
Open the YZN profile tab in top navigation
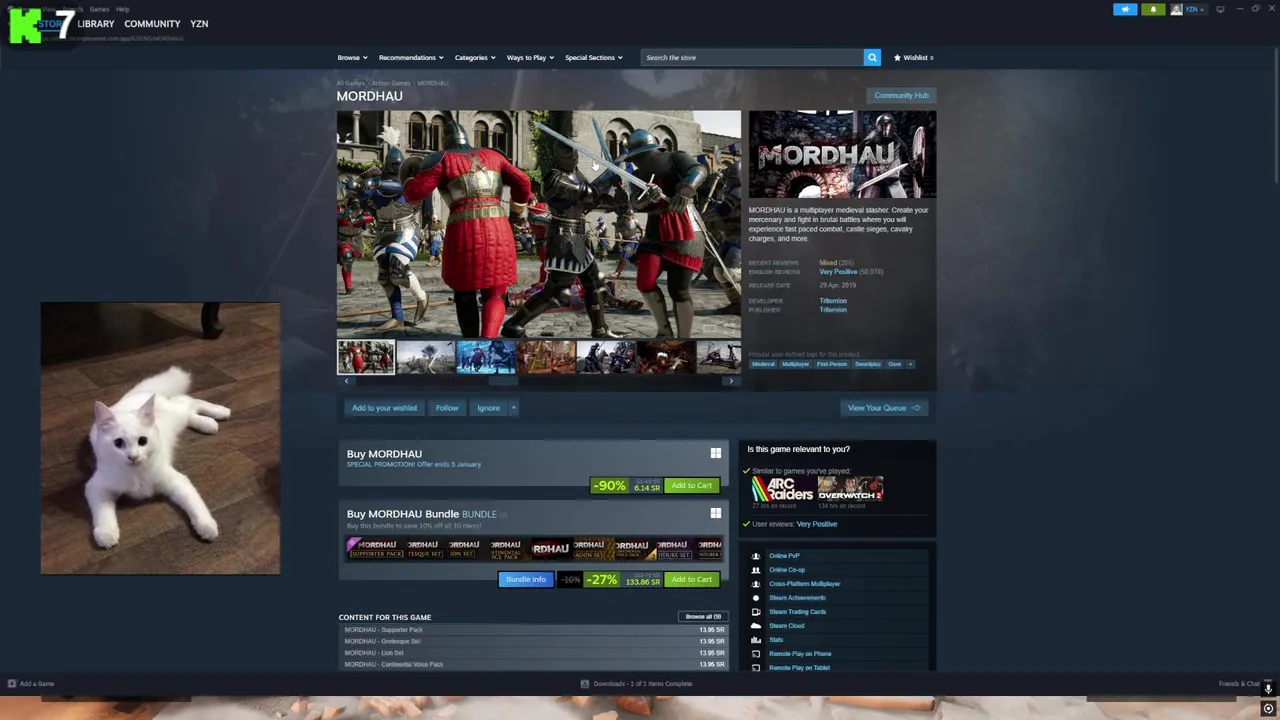pos(199,24)
